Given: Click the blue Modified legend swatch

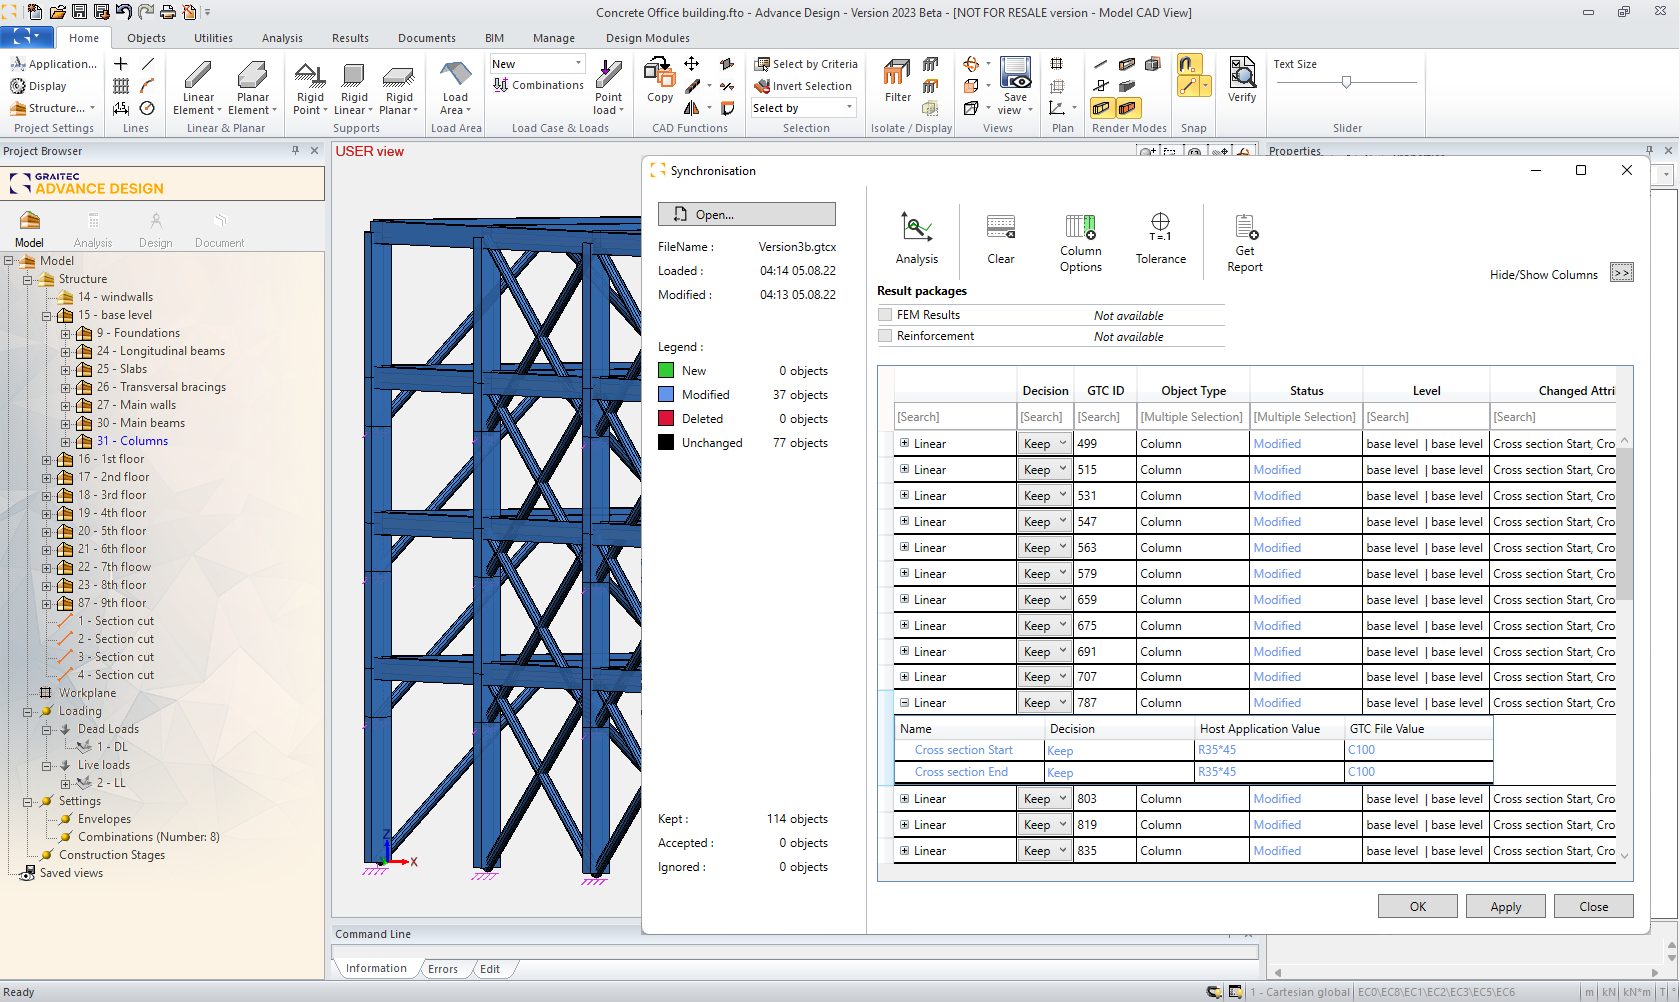Looking at the screenshot, I should (x=666, y=394).
